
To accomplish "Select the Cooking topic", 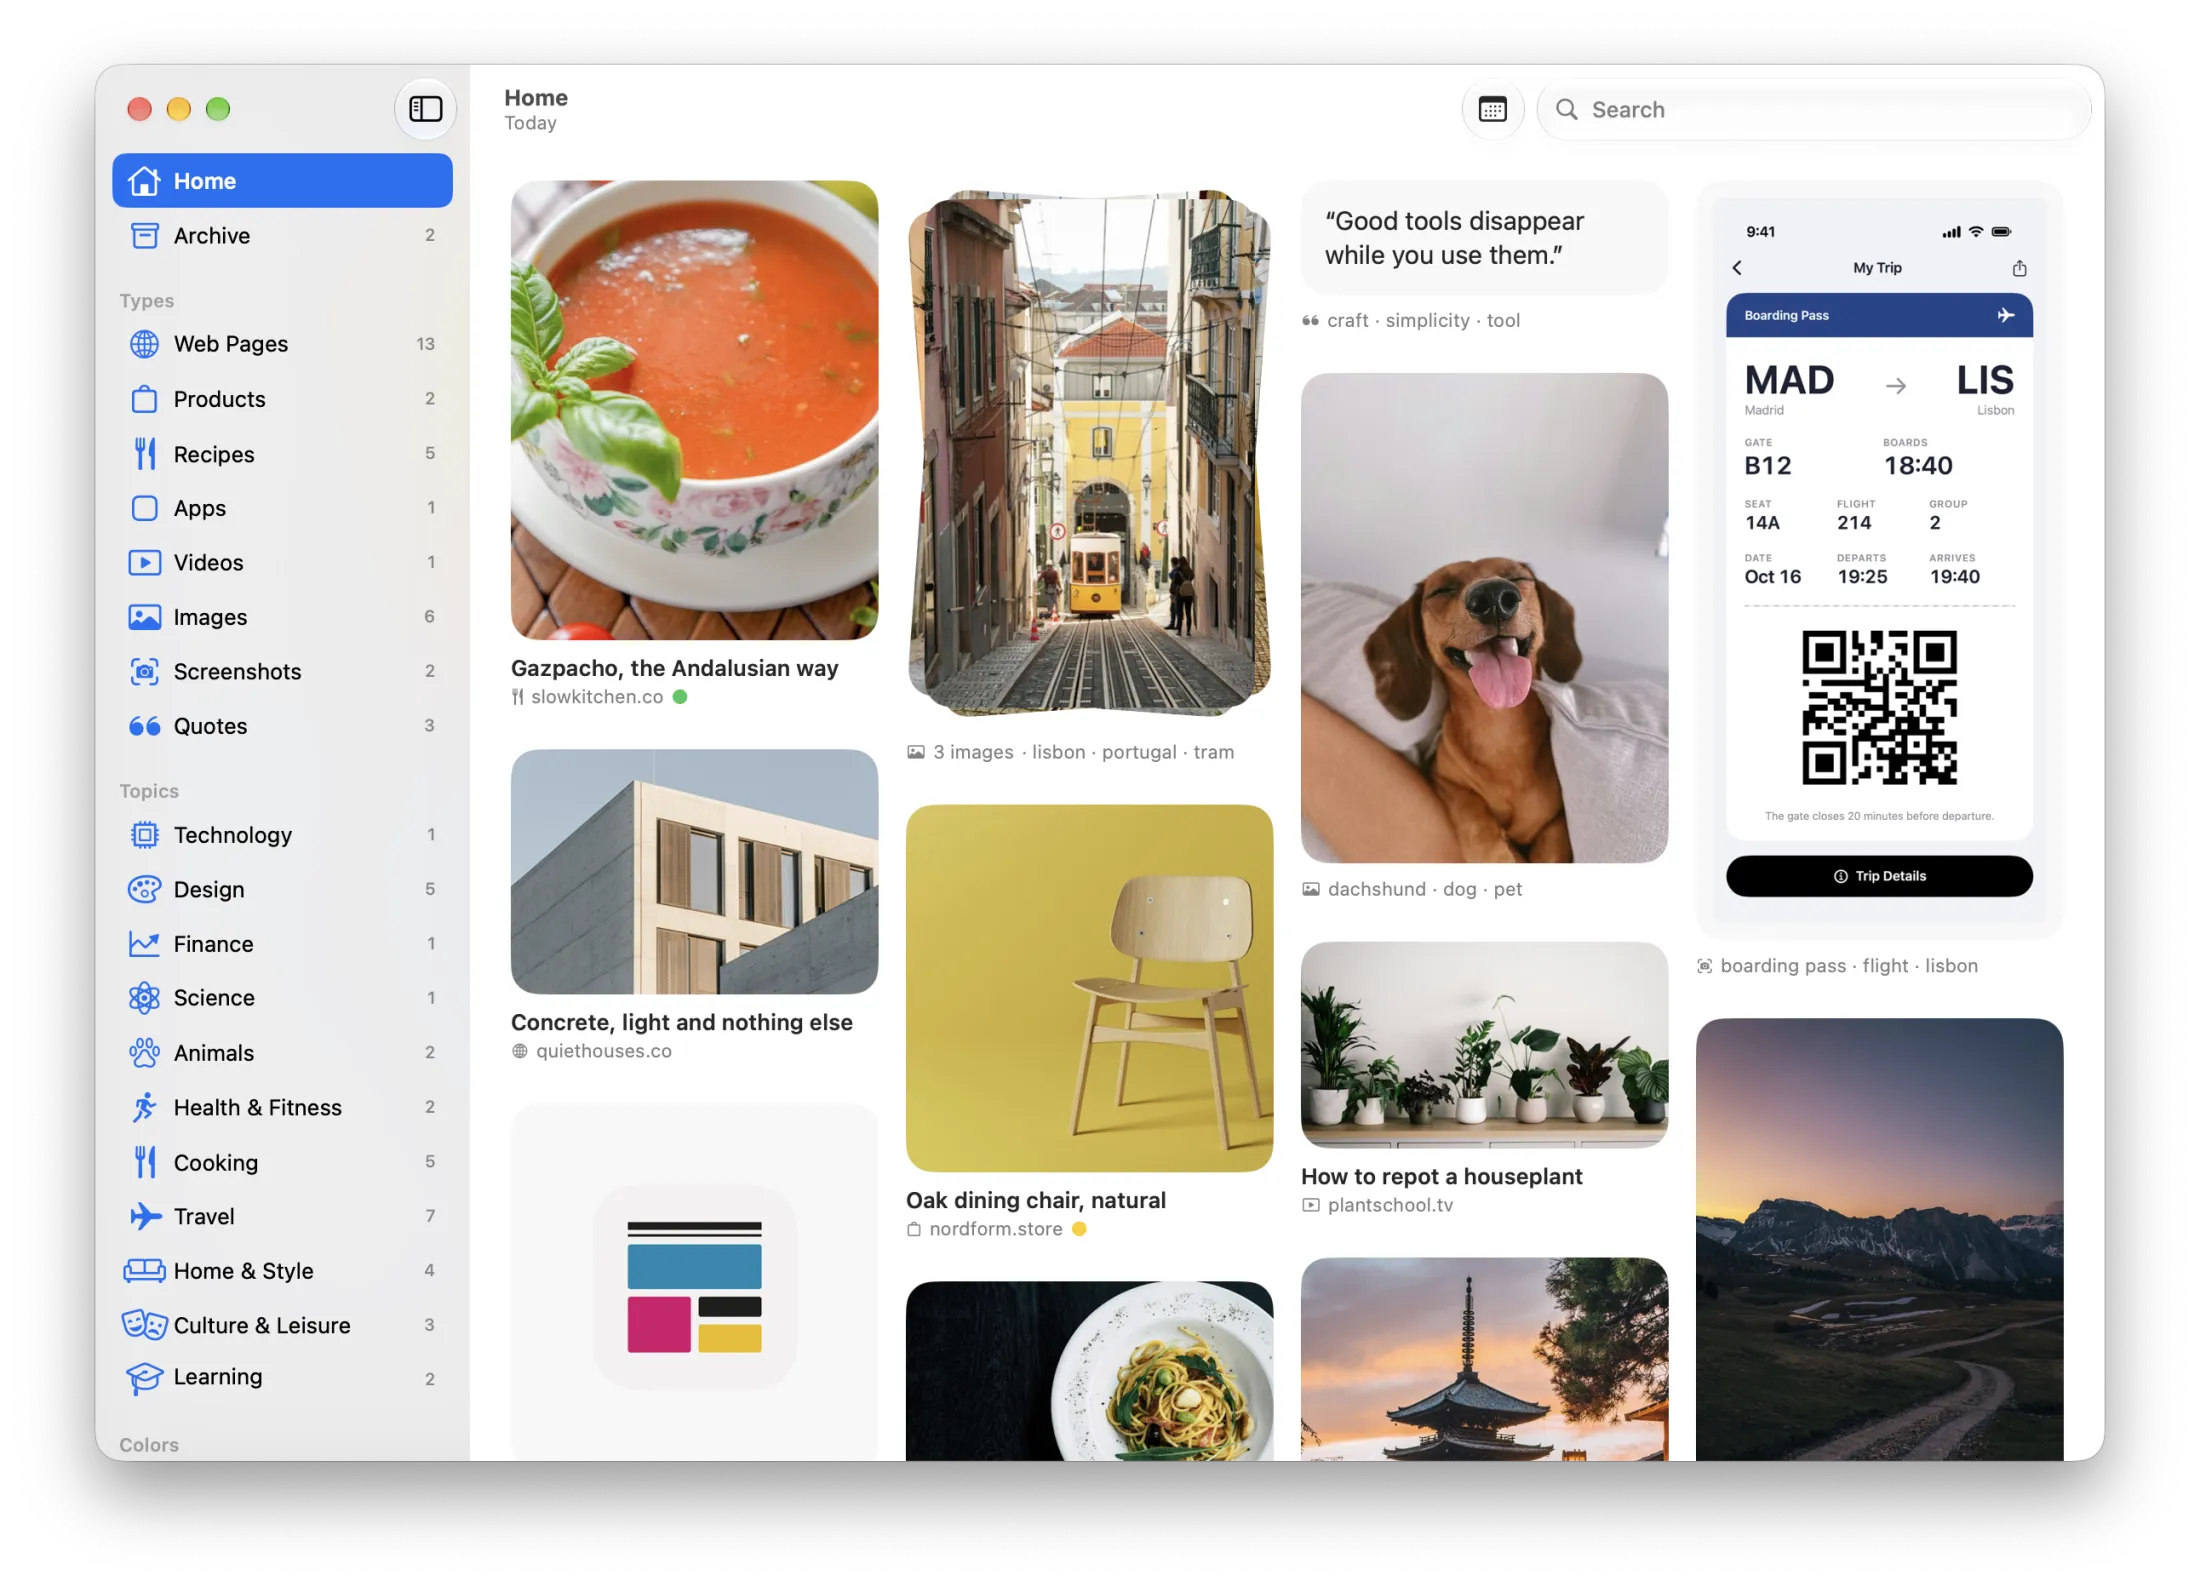I will pos(282,1162).
